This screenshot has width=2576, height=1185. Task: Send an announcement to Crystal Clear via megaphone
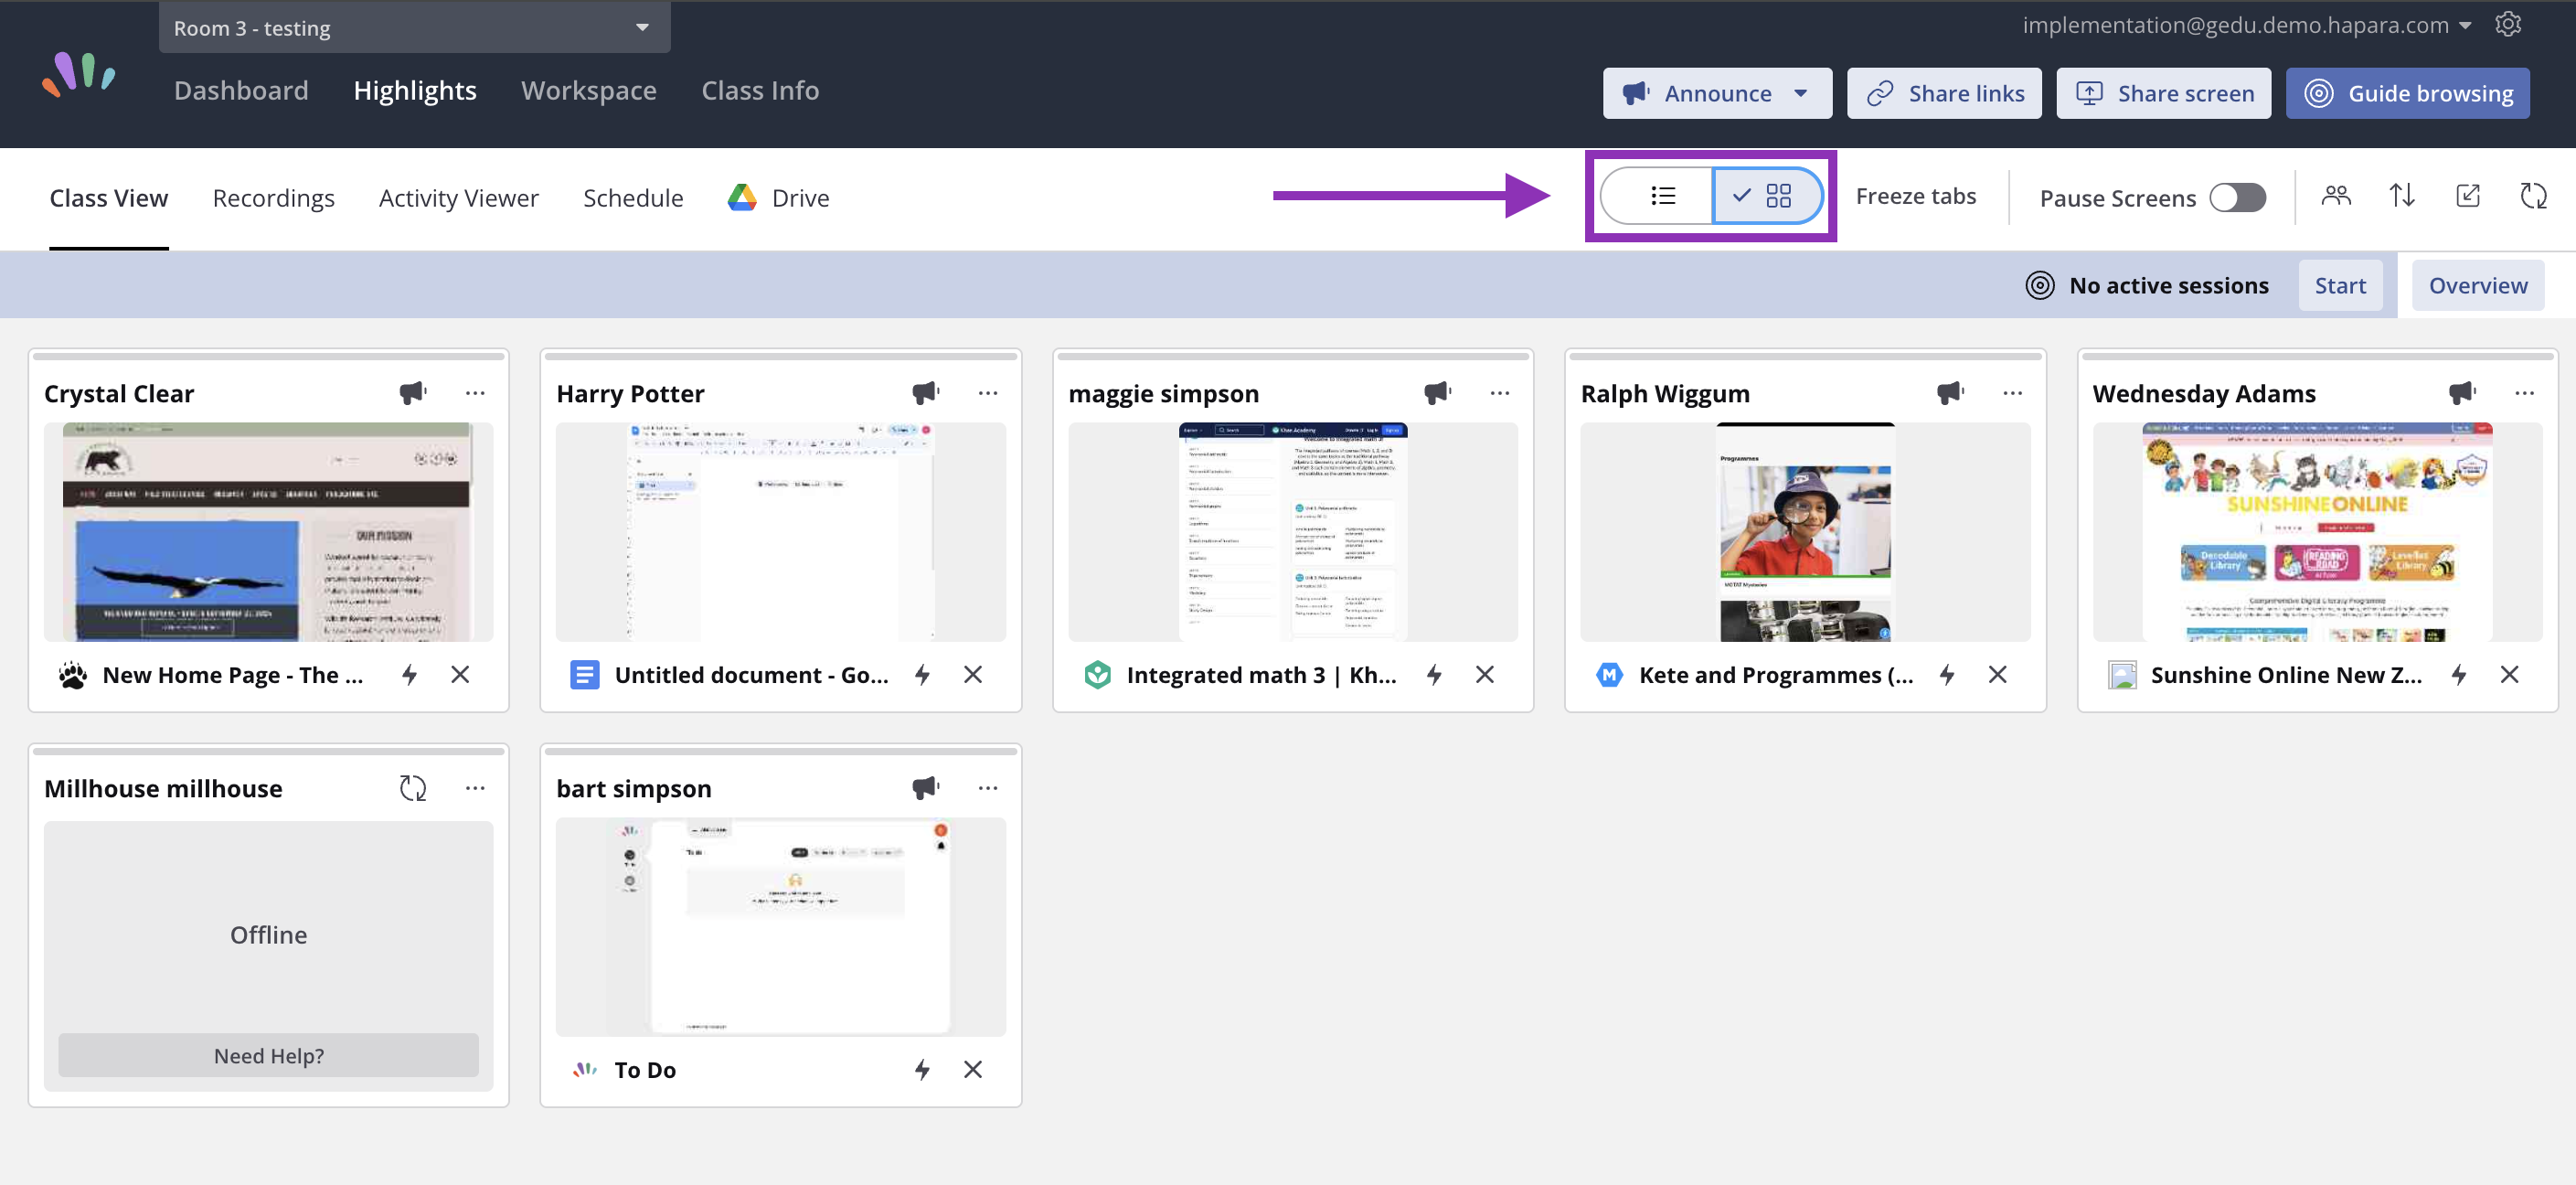pyautogui.click(x=413, y=393)
